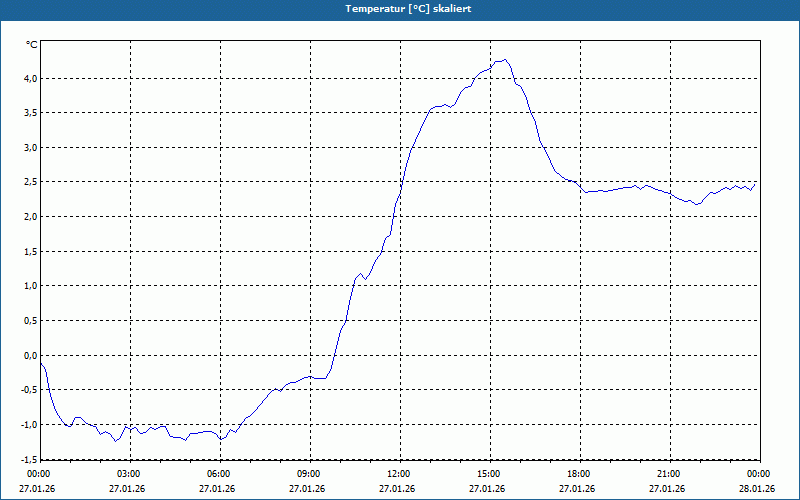Click the starting point of the blue curve
Image resolution: width=800 pixels, height=500 pixels.
pyautogui.click(x=41, y=363)
